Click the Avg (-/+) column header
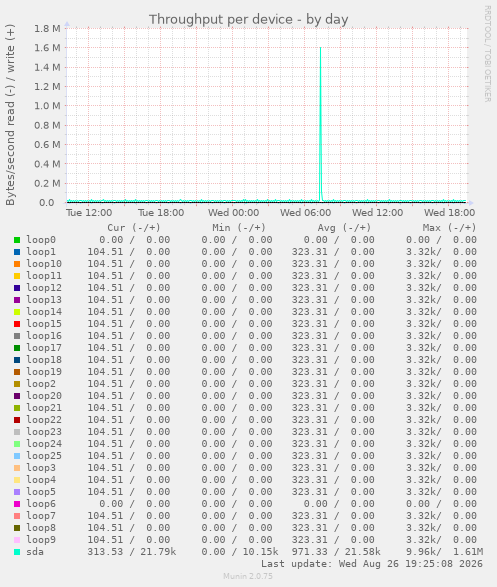The height and width of the screenshot is (587, 497). [344, 228]
